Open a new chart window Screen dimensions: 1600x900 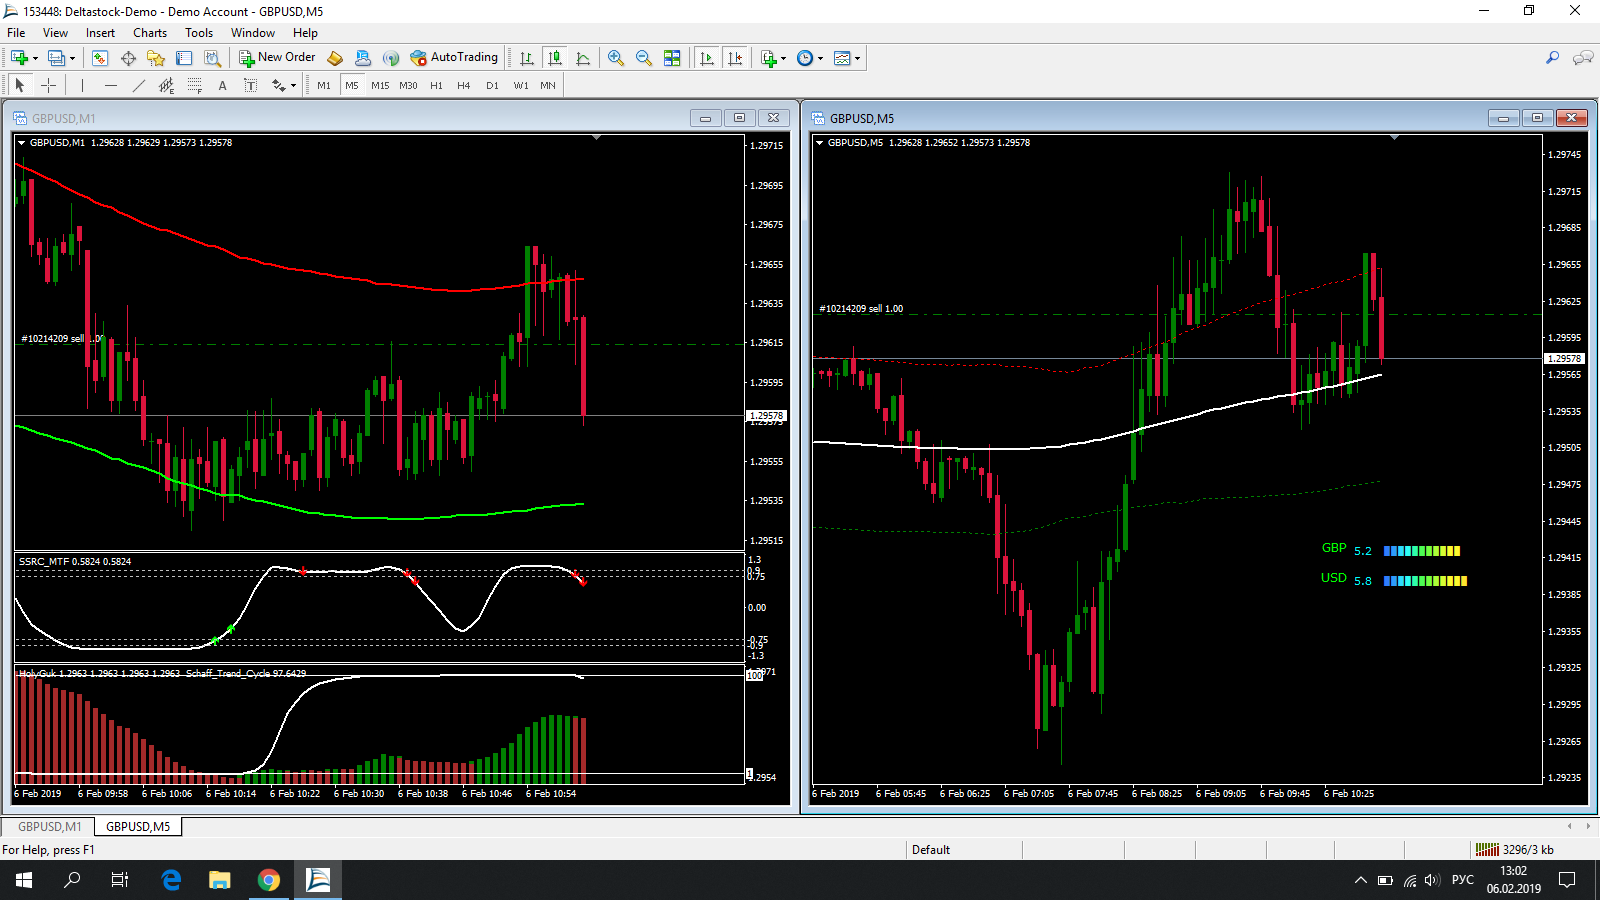(x=19, y=58)
